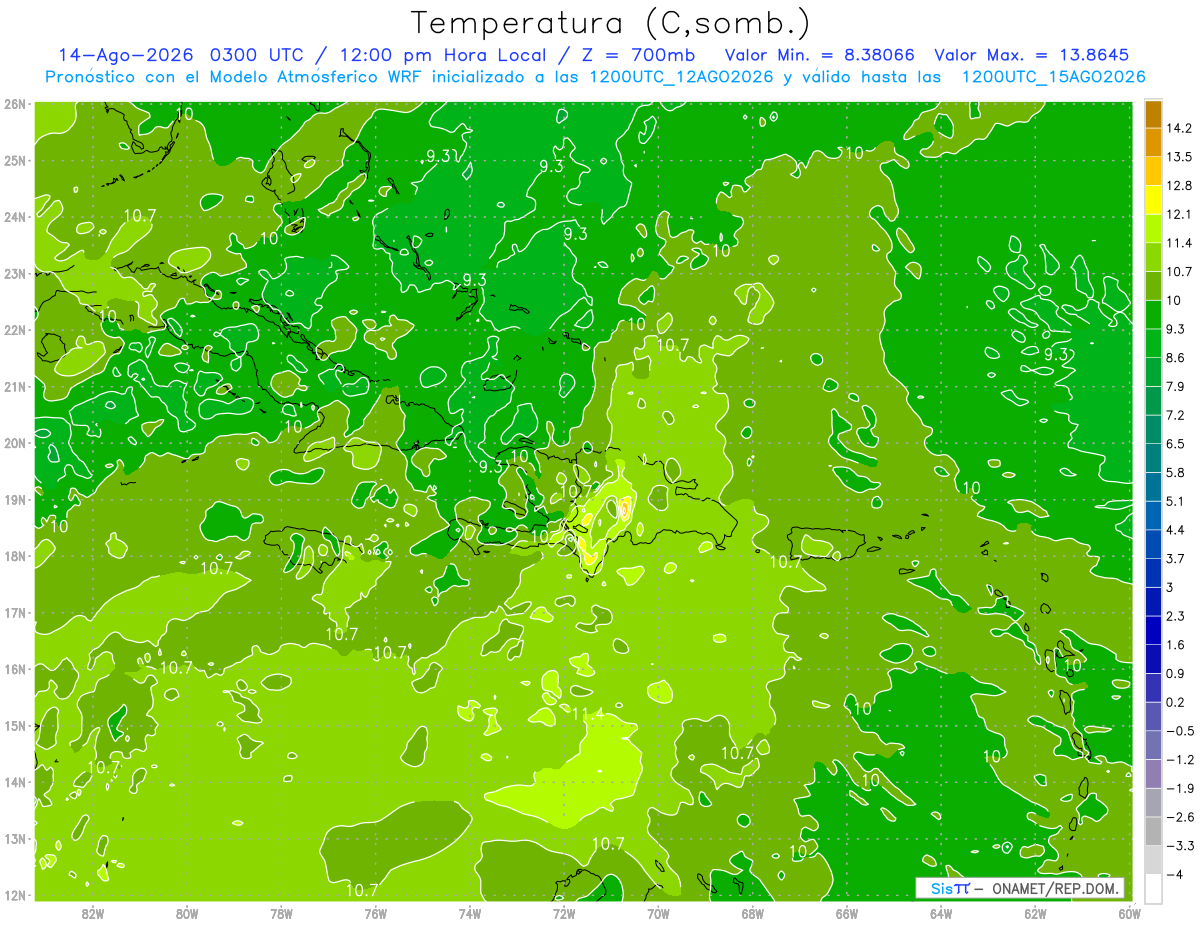Pick the yellow legend swatch between 12.1 and 12.8
Screen dimensions: 1200x927
1153,200
